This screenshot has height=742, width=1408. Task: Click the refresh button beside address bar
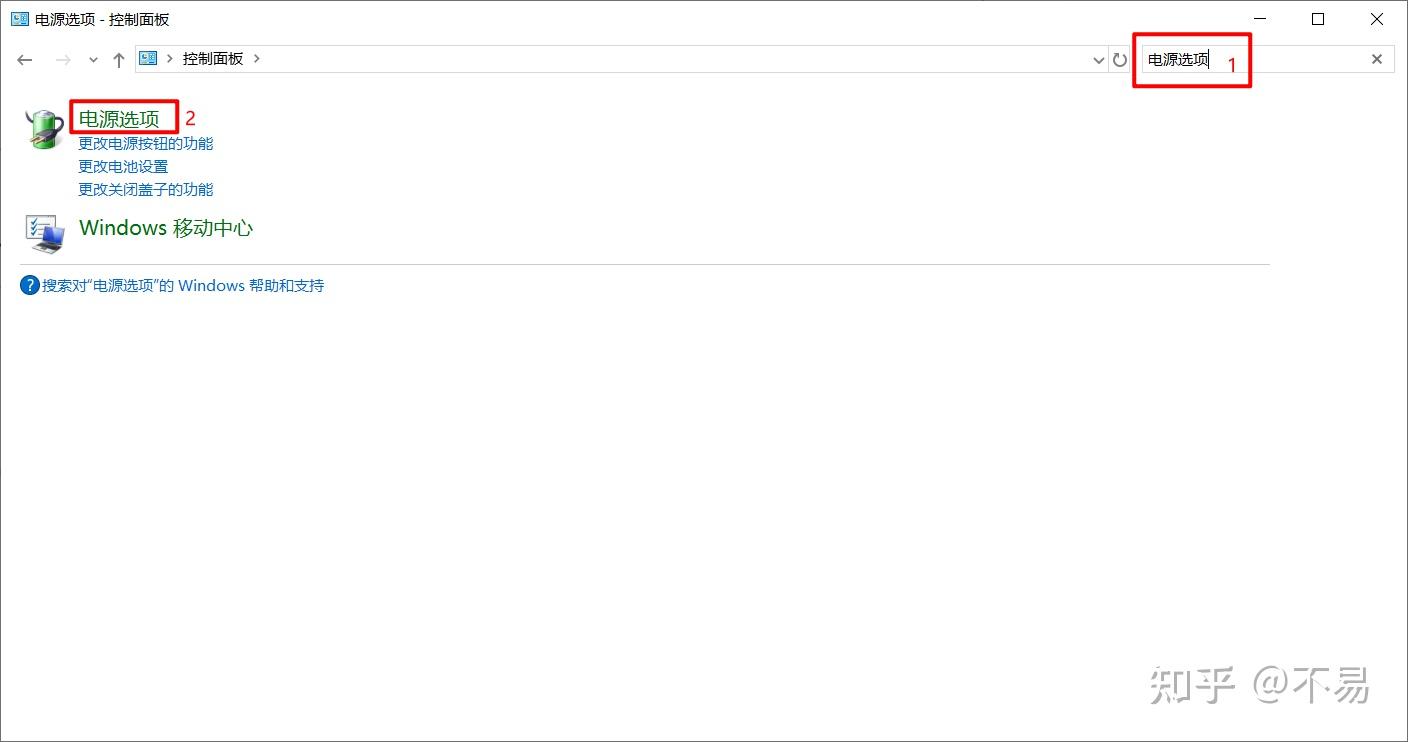(x=1119, y=59)
